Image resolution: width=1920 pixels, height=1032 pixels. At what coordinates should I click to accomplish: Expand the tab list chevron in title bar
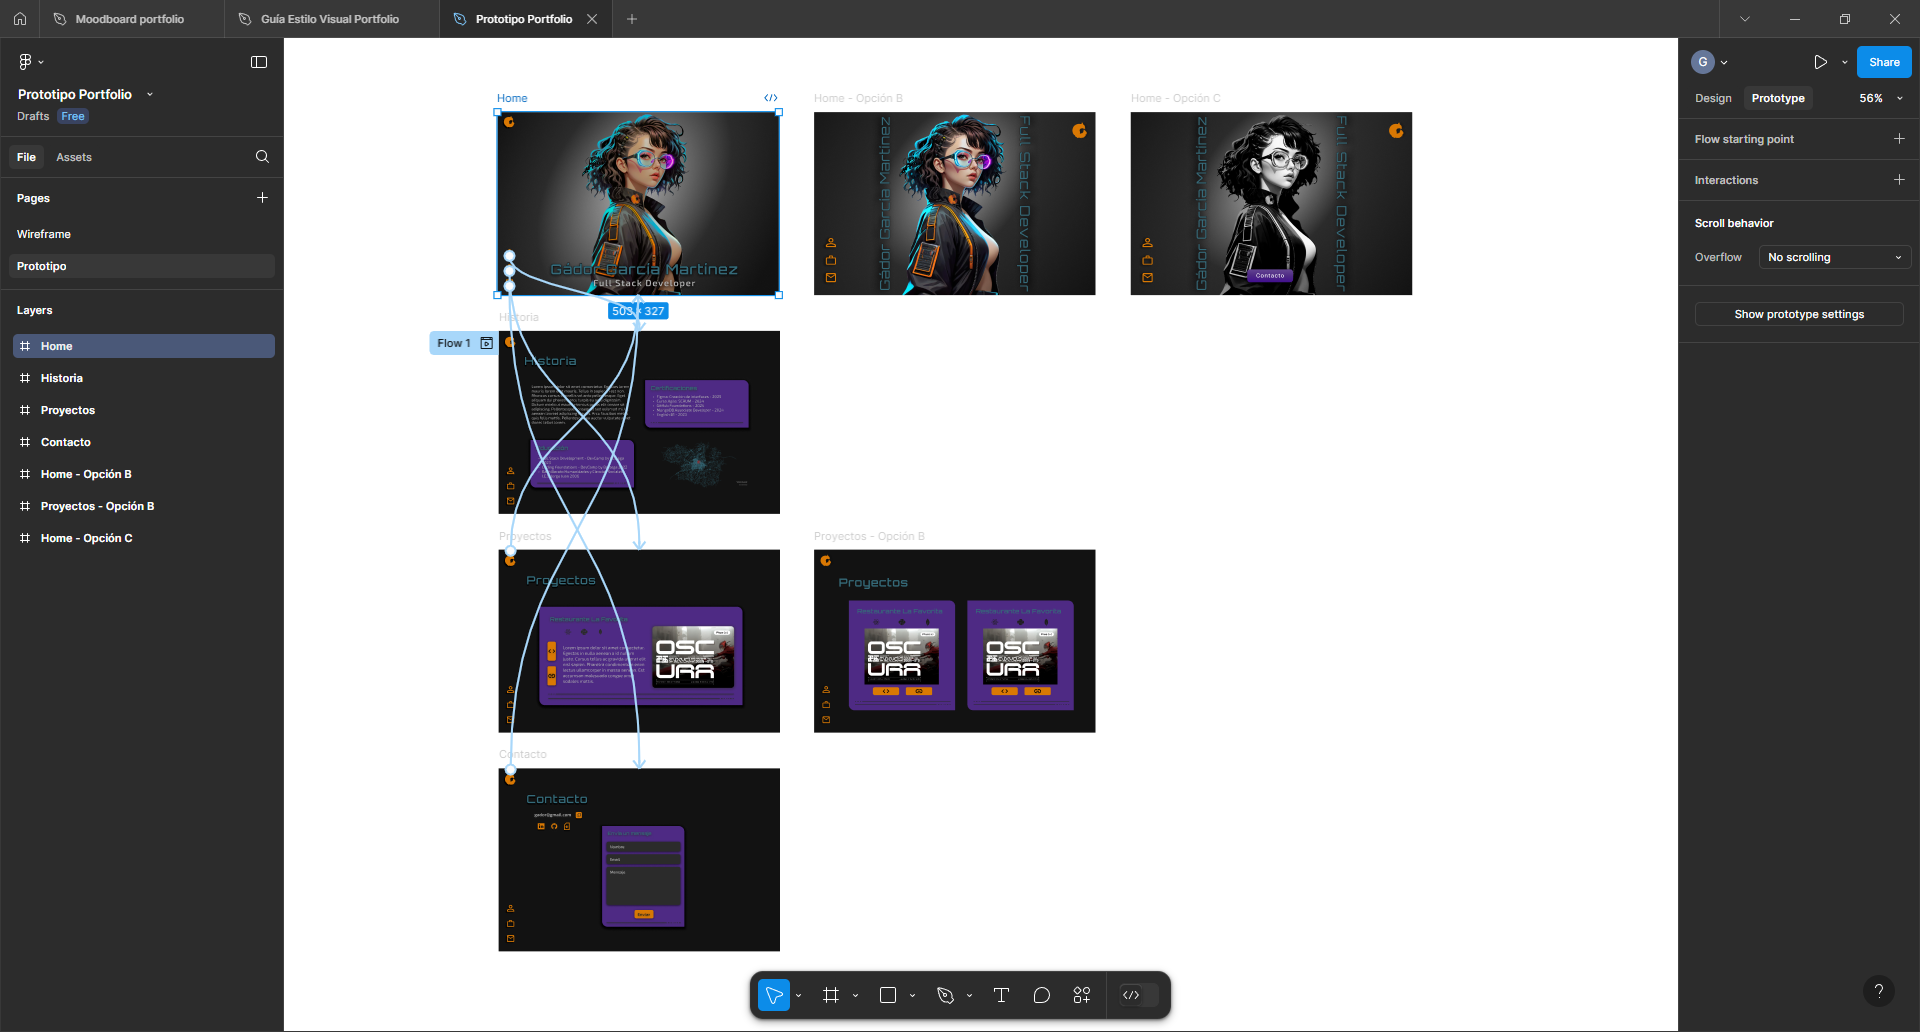coord(1745,19)
